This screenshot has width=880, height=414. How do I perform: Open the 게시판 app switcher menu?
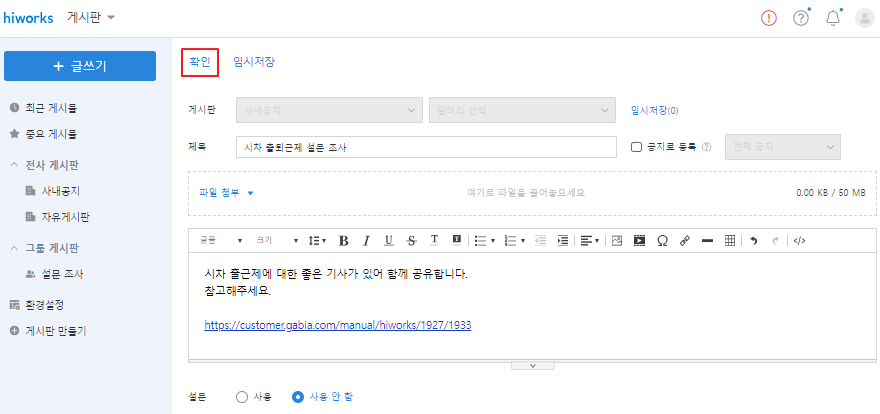tap(91, 17)
